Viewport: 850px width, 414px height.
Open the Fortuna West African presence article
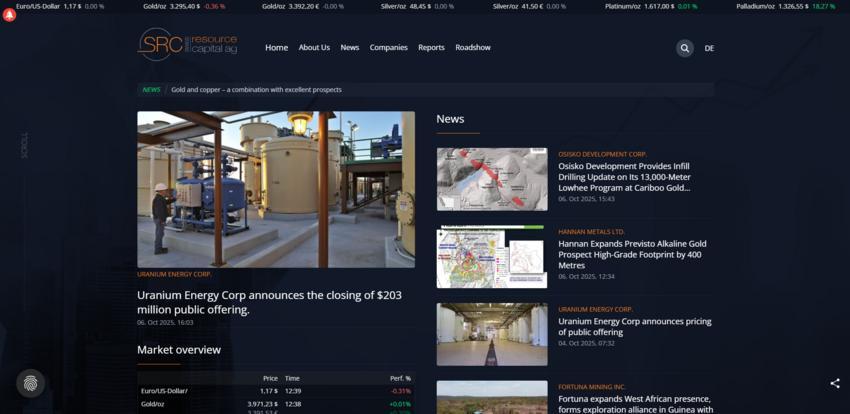pos(635,403)
